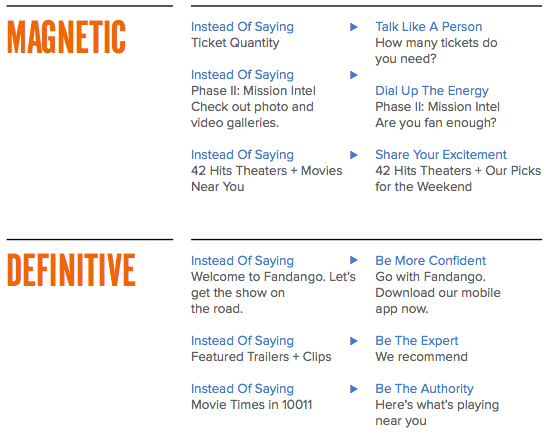Screen dimensions: 549x438
Task: Open the Be More Confident link
Action: pos(430,261)
